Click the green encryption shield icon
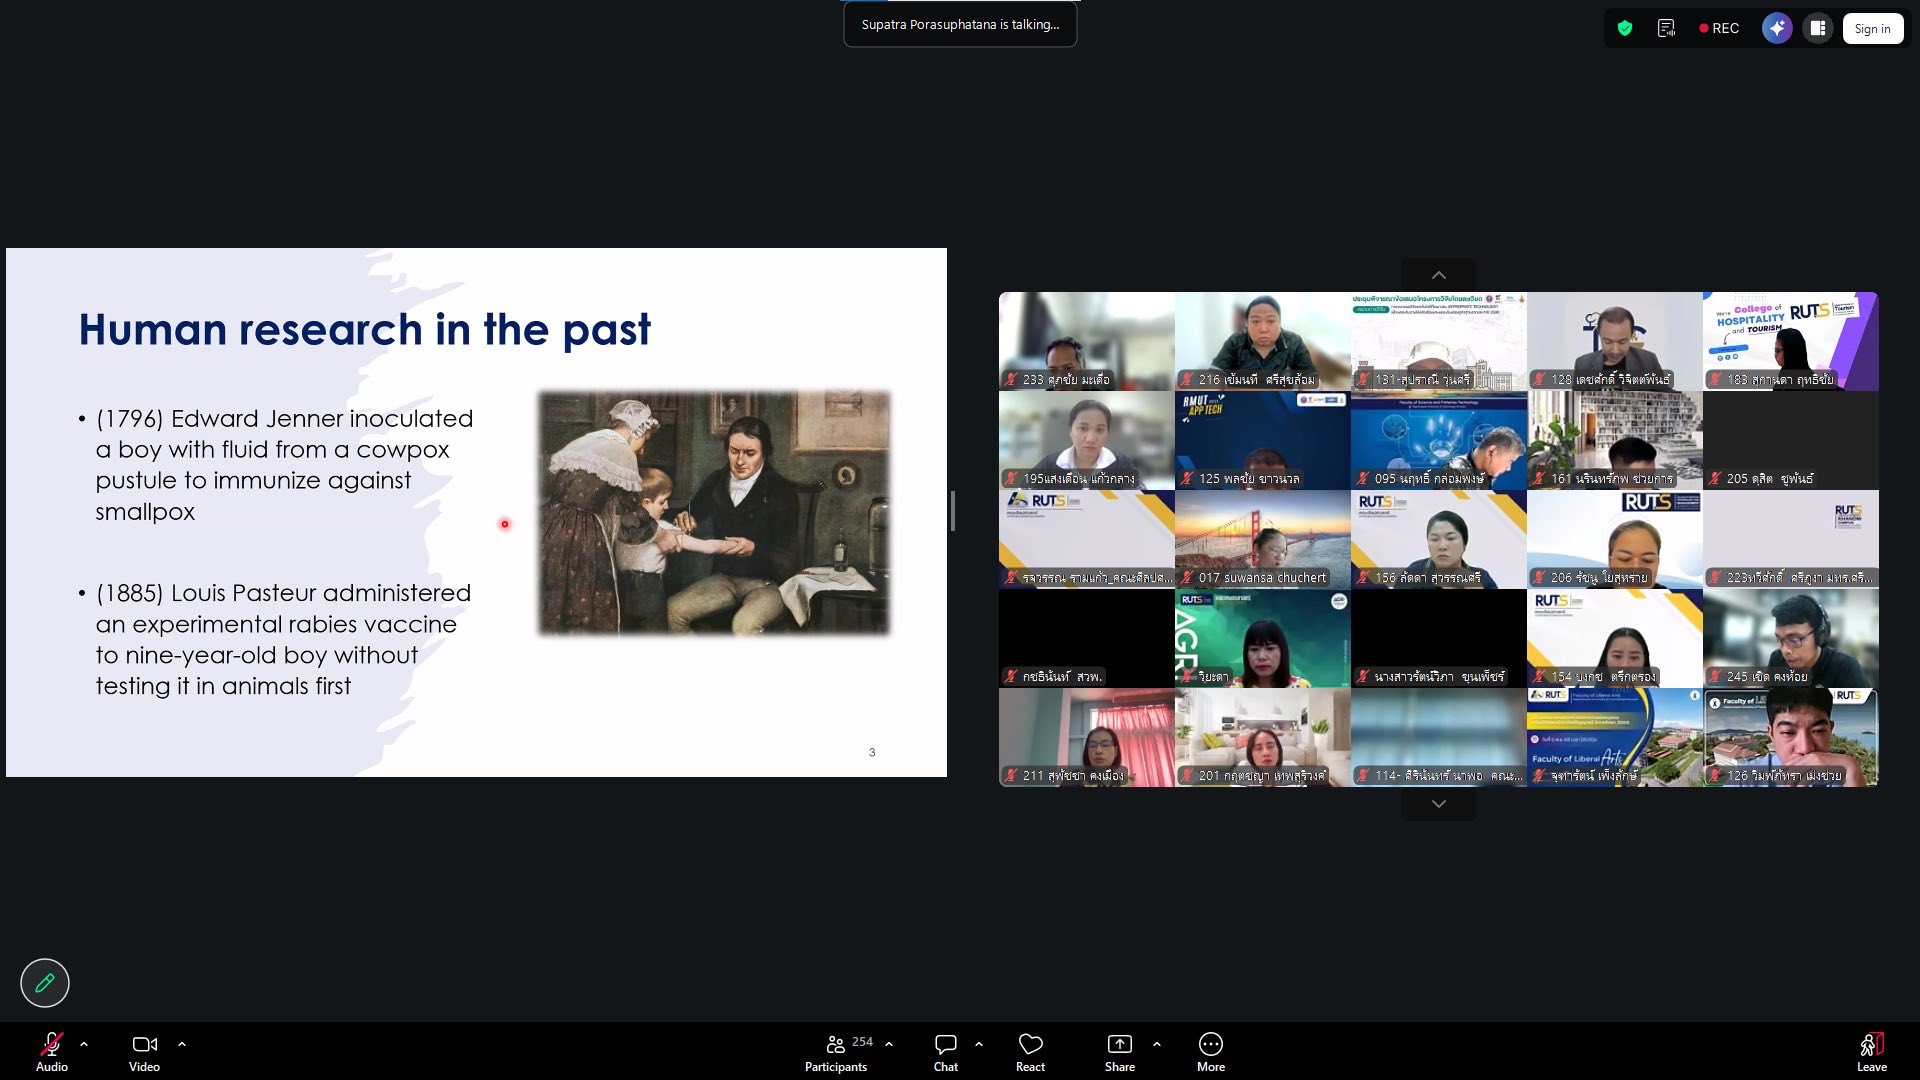 tap(1625, 29)
